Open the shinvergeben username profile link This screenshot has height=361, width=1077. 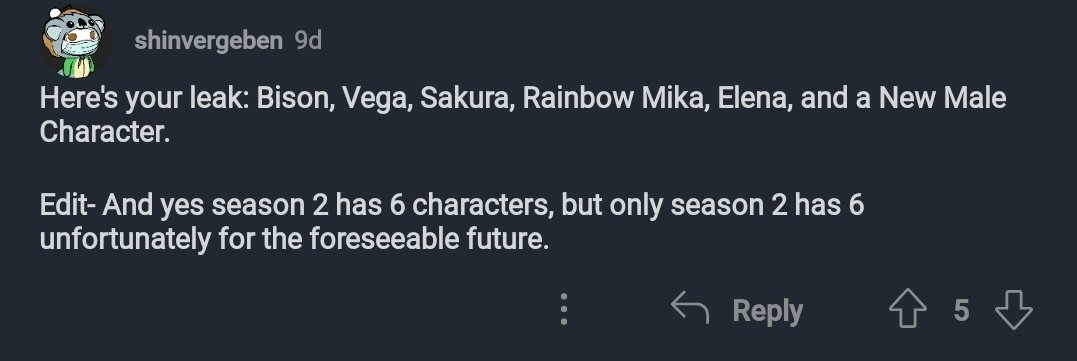208,40
